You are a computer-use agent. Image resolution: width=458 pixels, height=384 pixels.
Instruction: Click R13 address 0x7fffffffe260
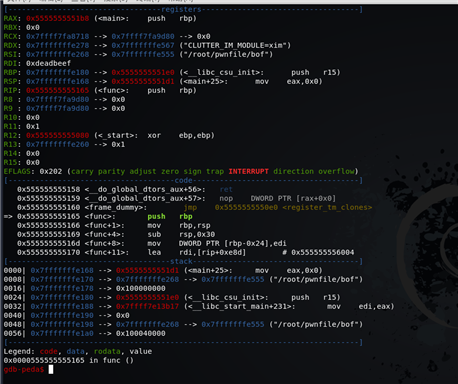tap(58, 144)
